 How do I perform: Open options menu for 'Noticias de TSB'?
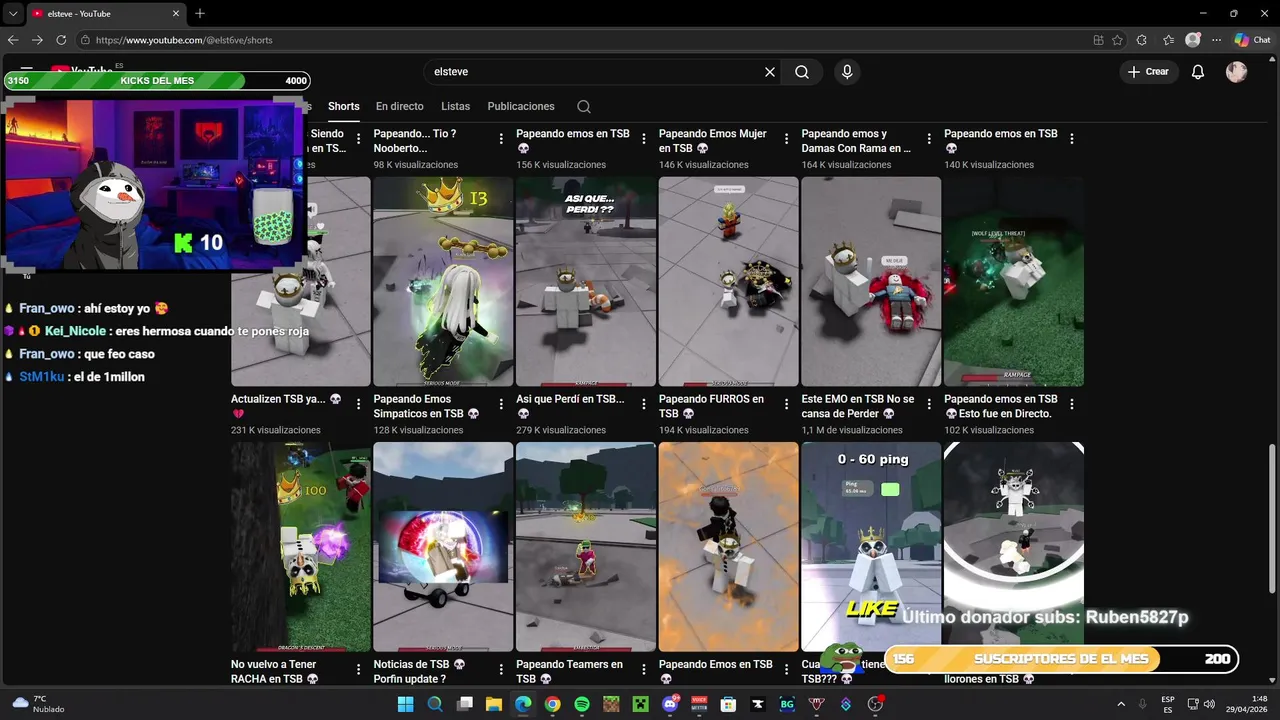coord(501,670)
